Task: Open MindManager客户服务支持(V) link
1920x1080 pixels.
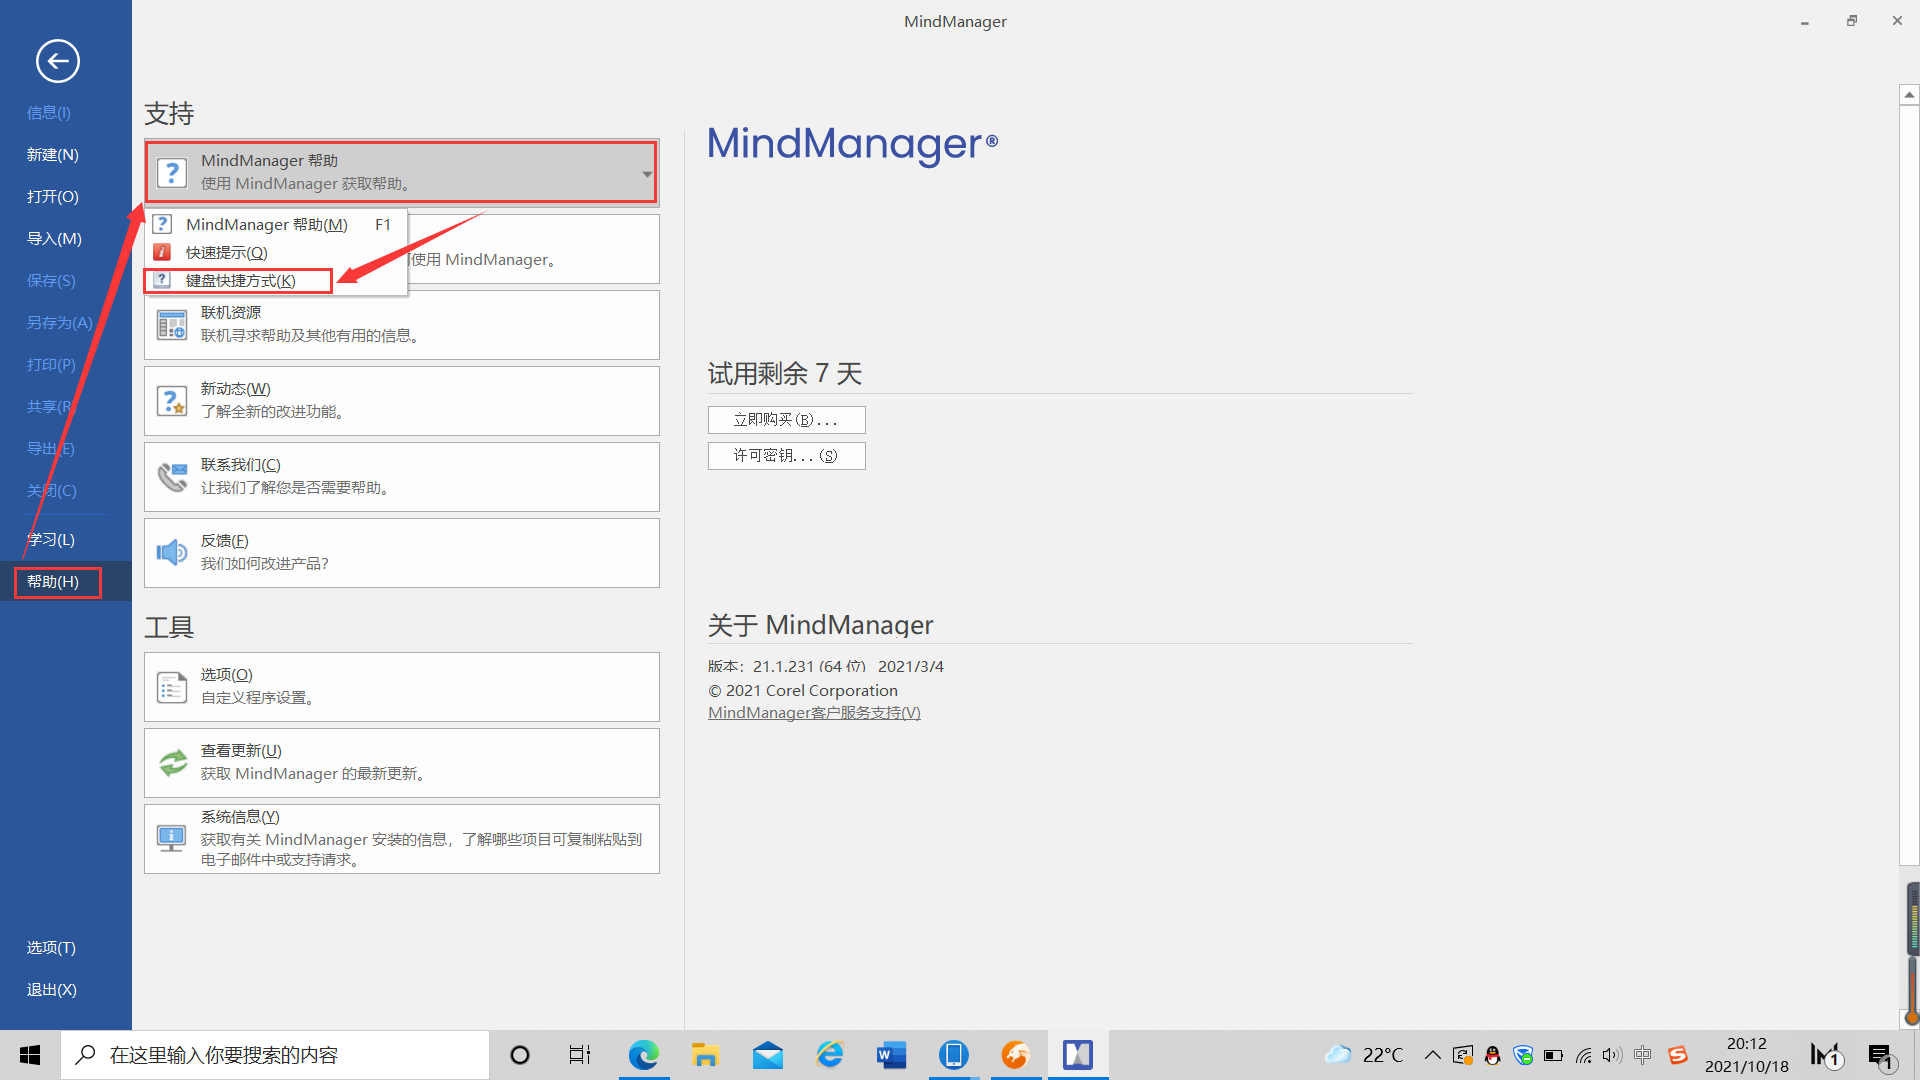Action: 814,713
